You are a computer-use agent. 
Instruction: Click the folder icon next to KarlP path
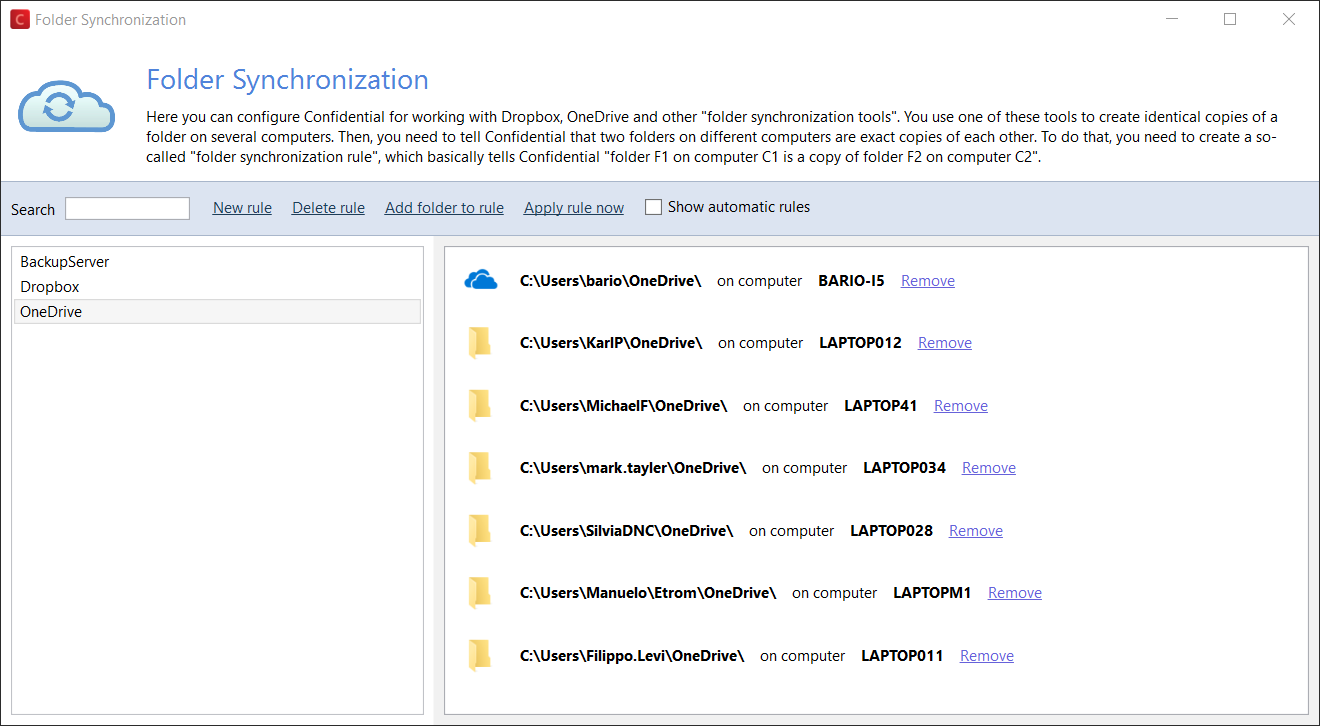(481, 343)
